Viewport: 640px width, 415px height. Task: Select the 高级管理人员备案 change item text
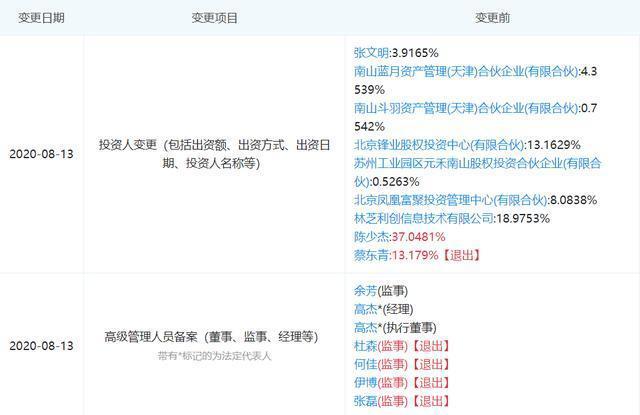pyautogui.click(x=211, y=337)
